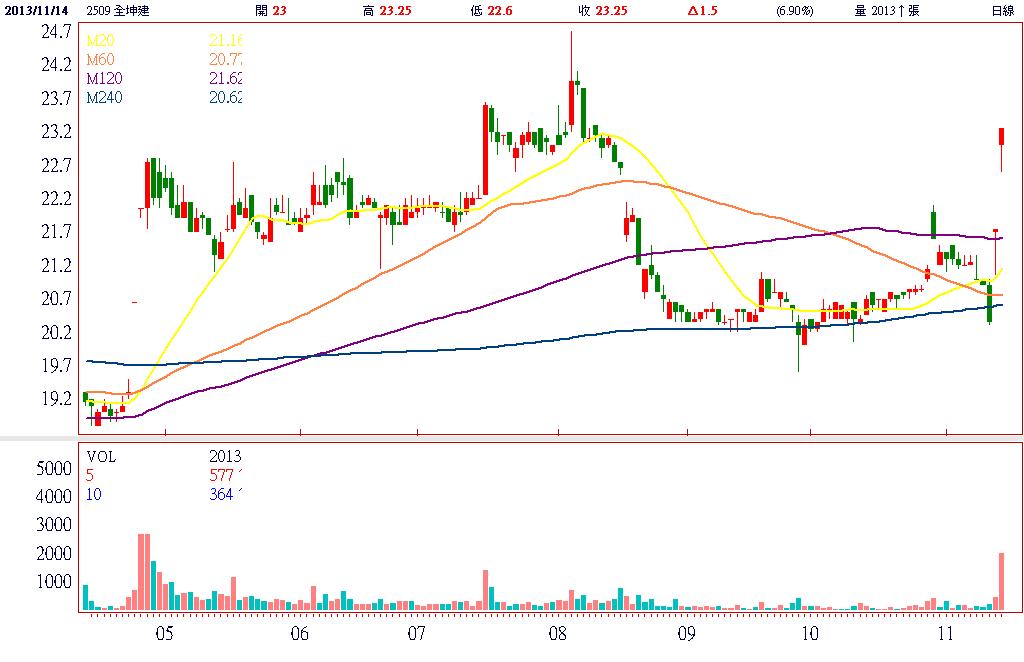Click the low price 22.6 value
This screenshot has height=662, width=1024.
[x=500, y=10]
